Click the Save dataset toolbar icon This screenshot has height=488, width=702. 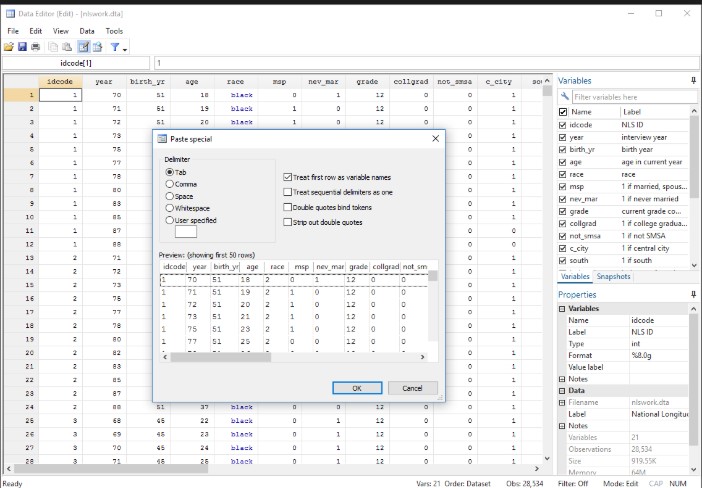point(22,47)
